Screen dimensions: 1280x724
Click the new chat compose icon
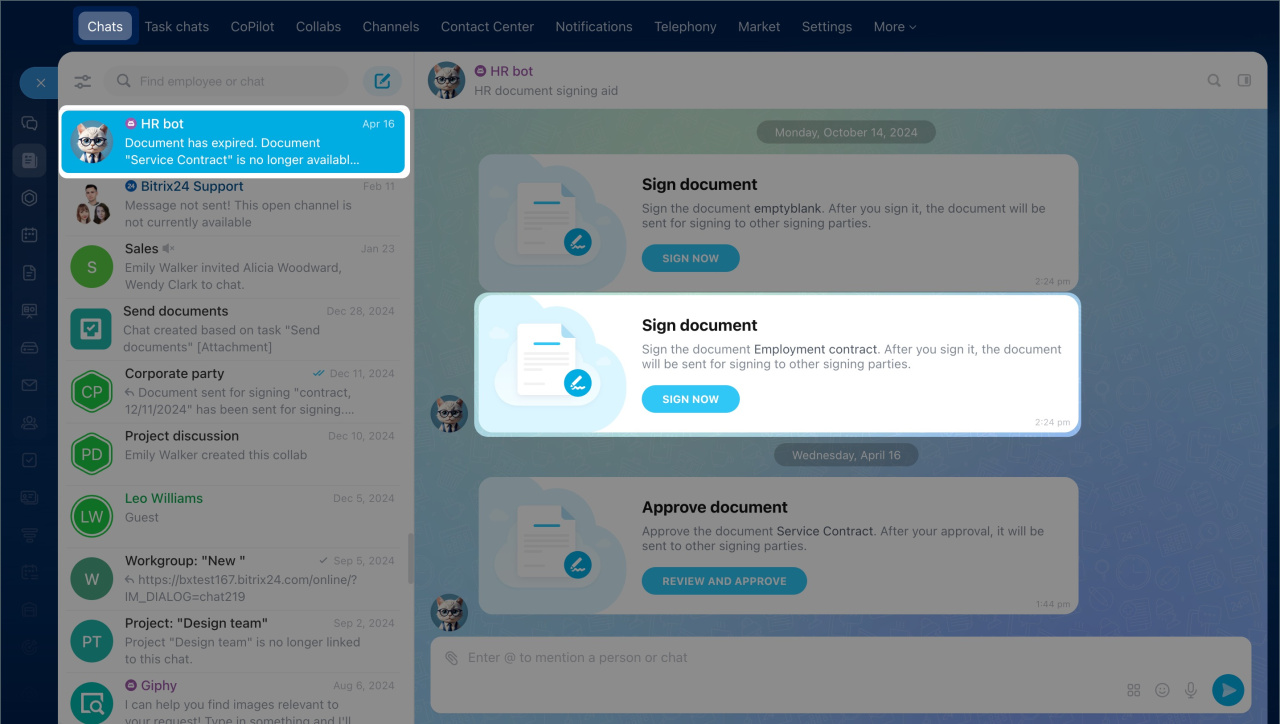(382, 81)
